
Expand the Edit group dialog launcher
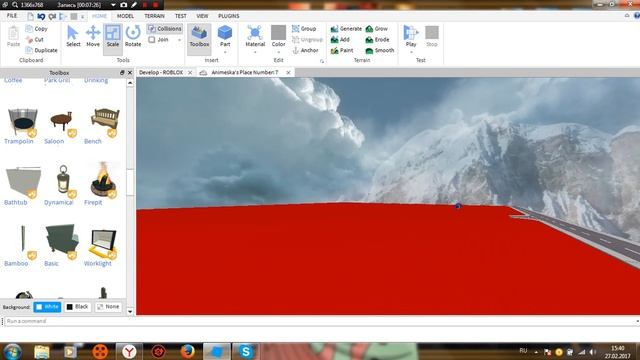(x=322, y=61)
